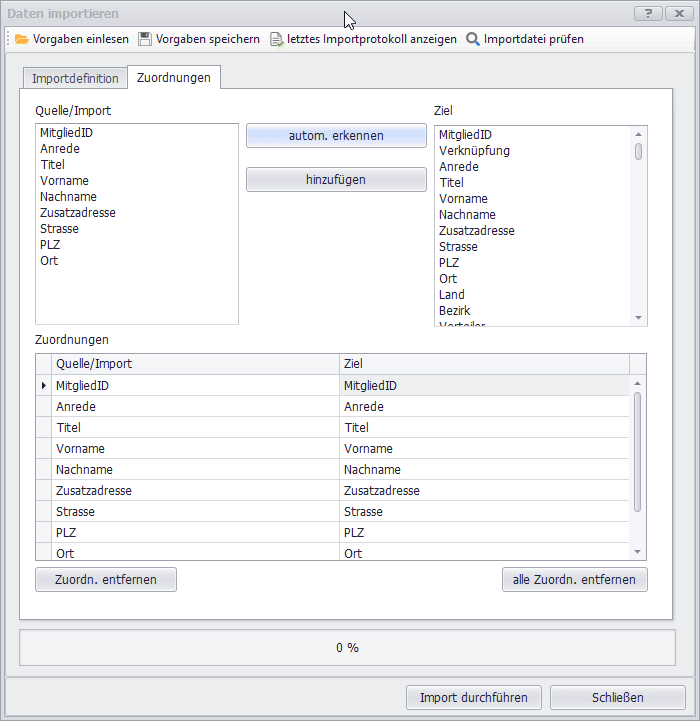This screenshot has height=721, width=700.
Task: Click the Importdatei prüfen magnifier icon
Action: (x=473, y=39)
